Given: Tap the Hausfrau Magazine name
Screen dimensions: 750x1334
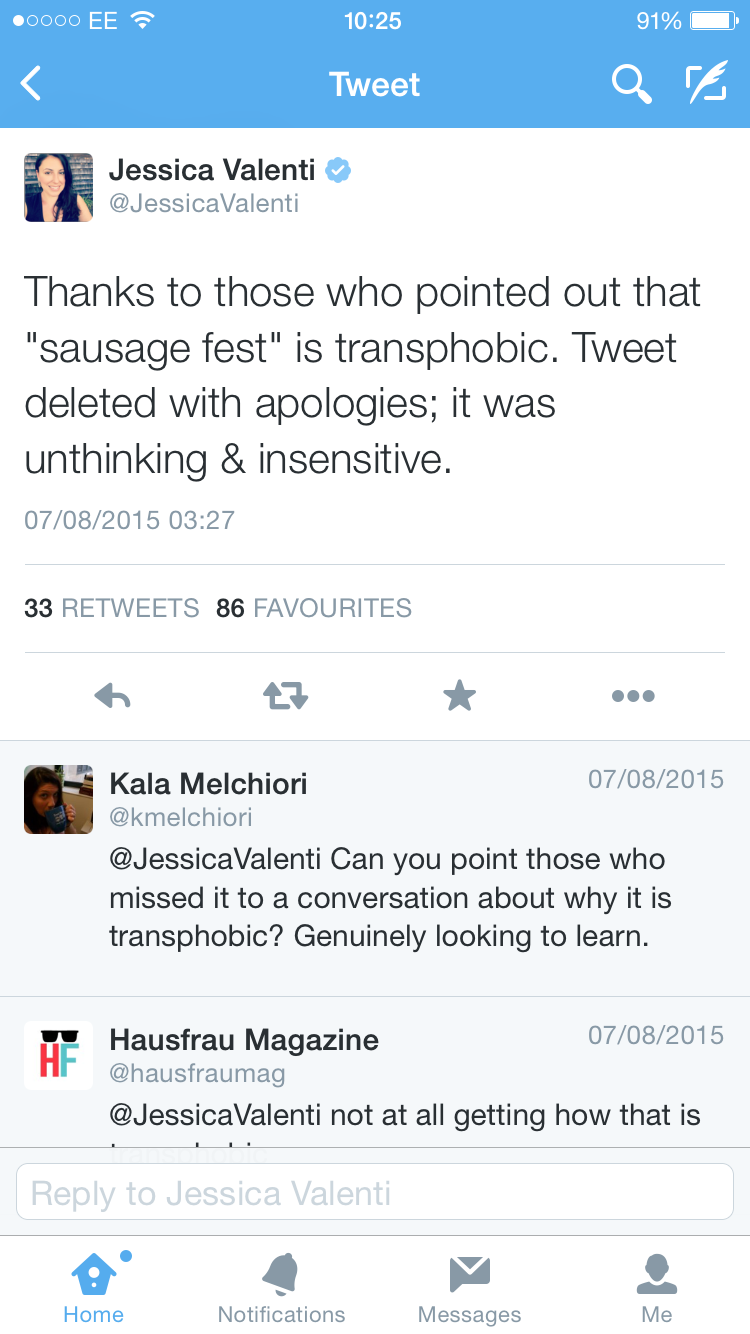Looking at the screenshot, I should click(x=244, y=1040).
